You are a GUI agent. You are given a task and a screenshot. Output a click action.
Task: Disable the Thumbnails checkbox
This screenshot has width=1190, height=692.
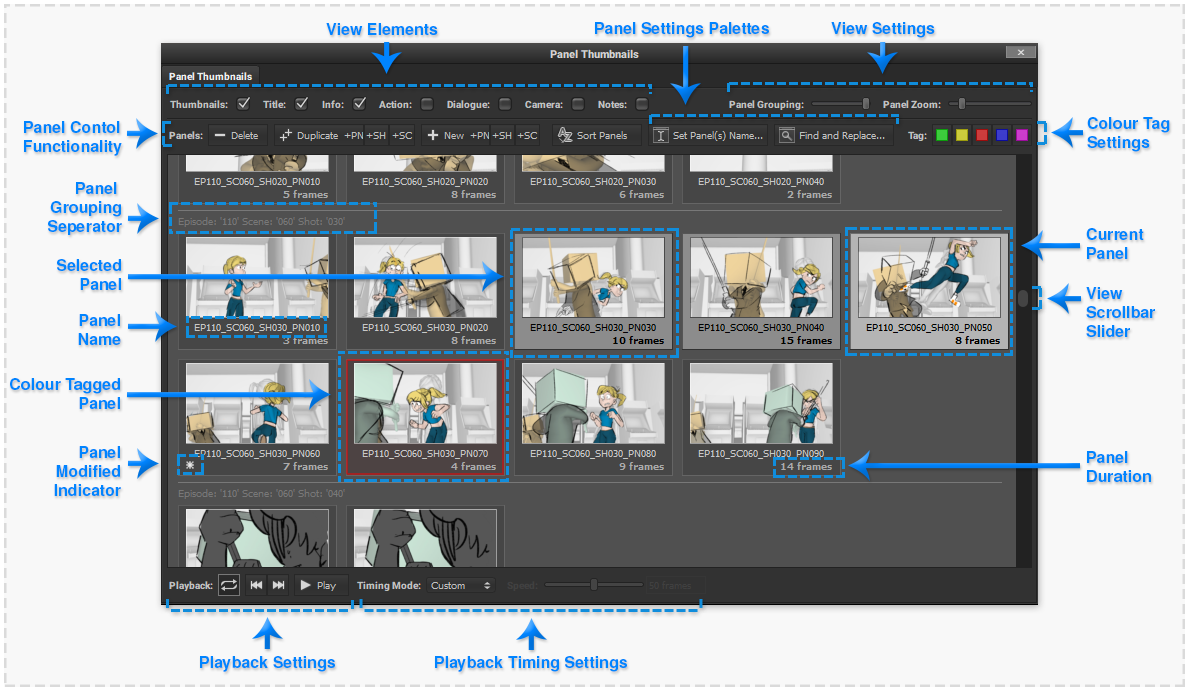point(243,102)
